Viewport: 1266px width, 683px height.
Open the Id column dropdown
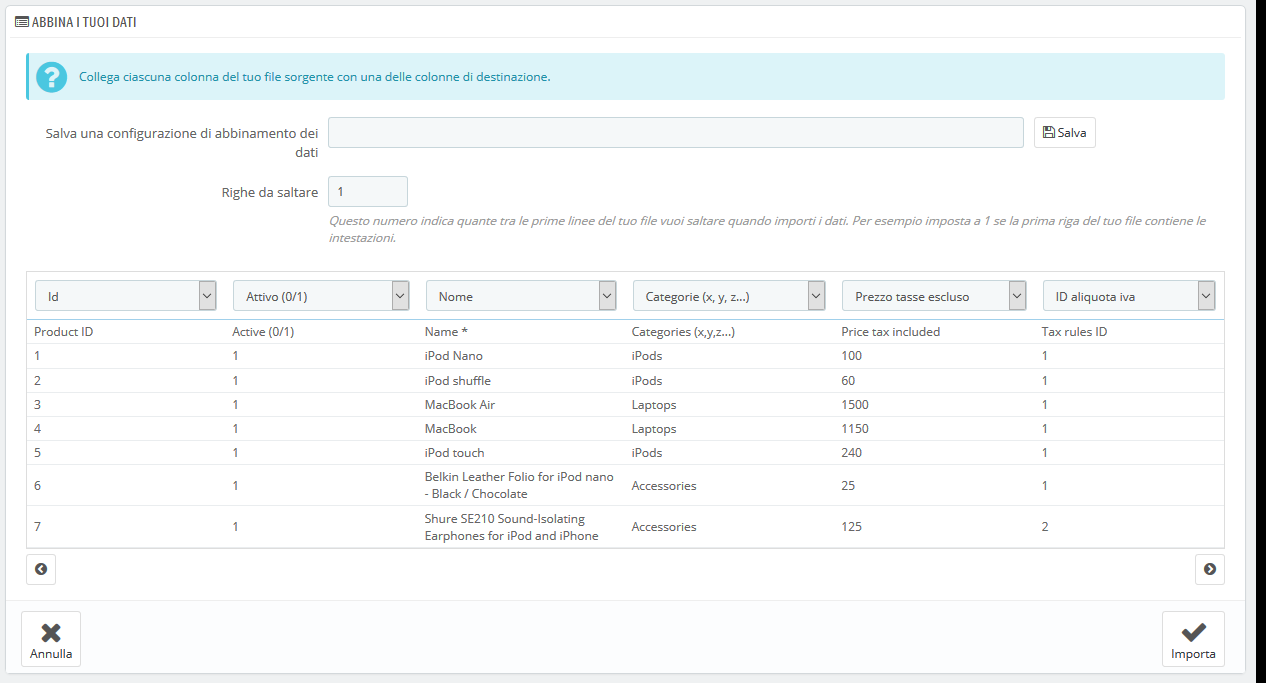click(126, 296)
